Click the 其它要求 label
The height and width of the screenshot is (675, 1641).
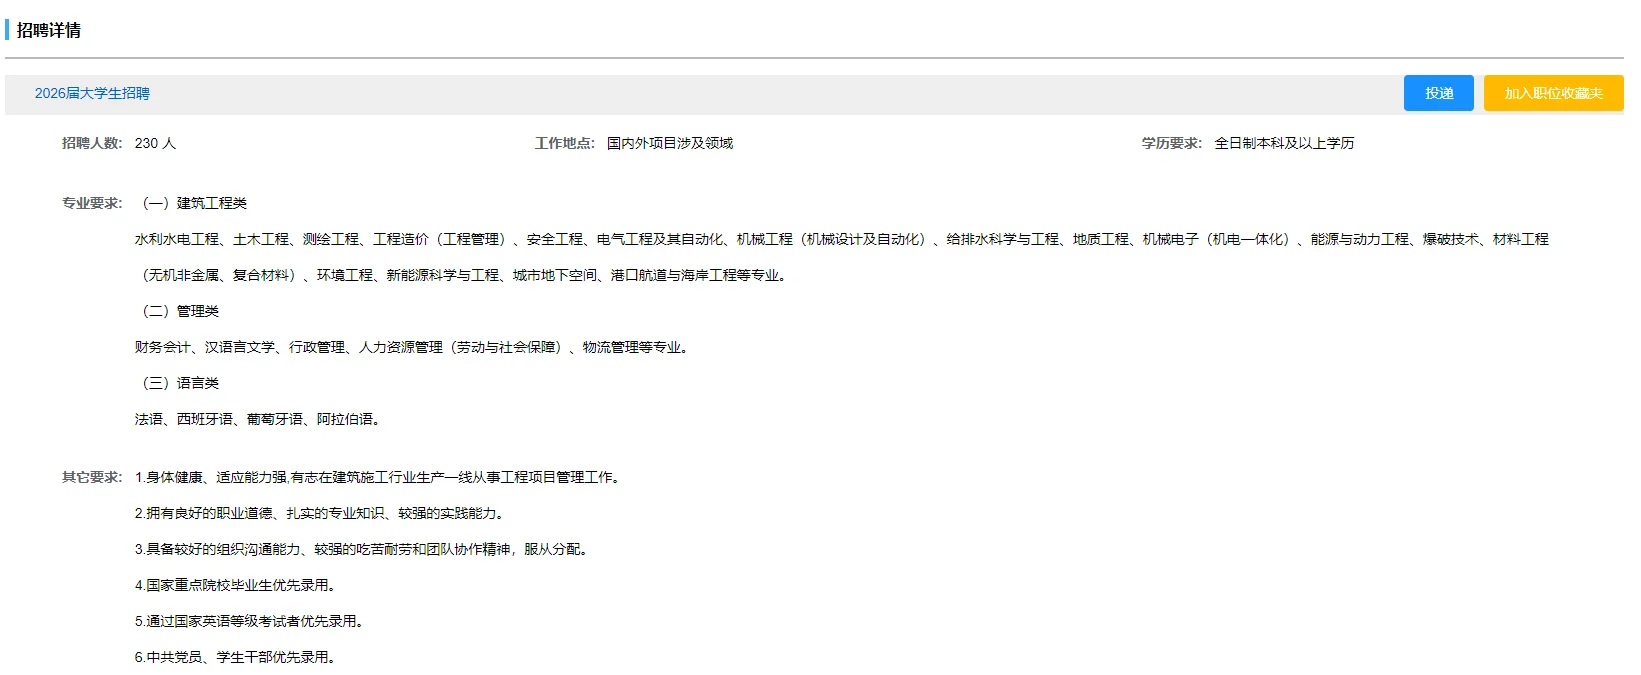[92, 477]
